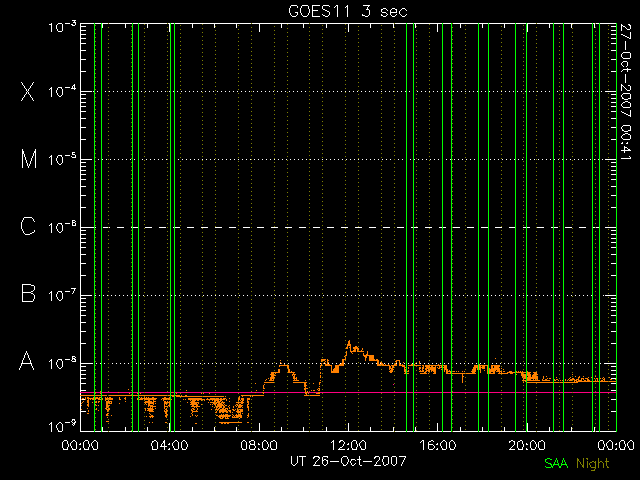Click the 10⁻⁹ y-axis tick label

(62, 427)
